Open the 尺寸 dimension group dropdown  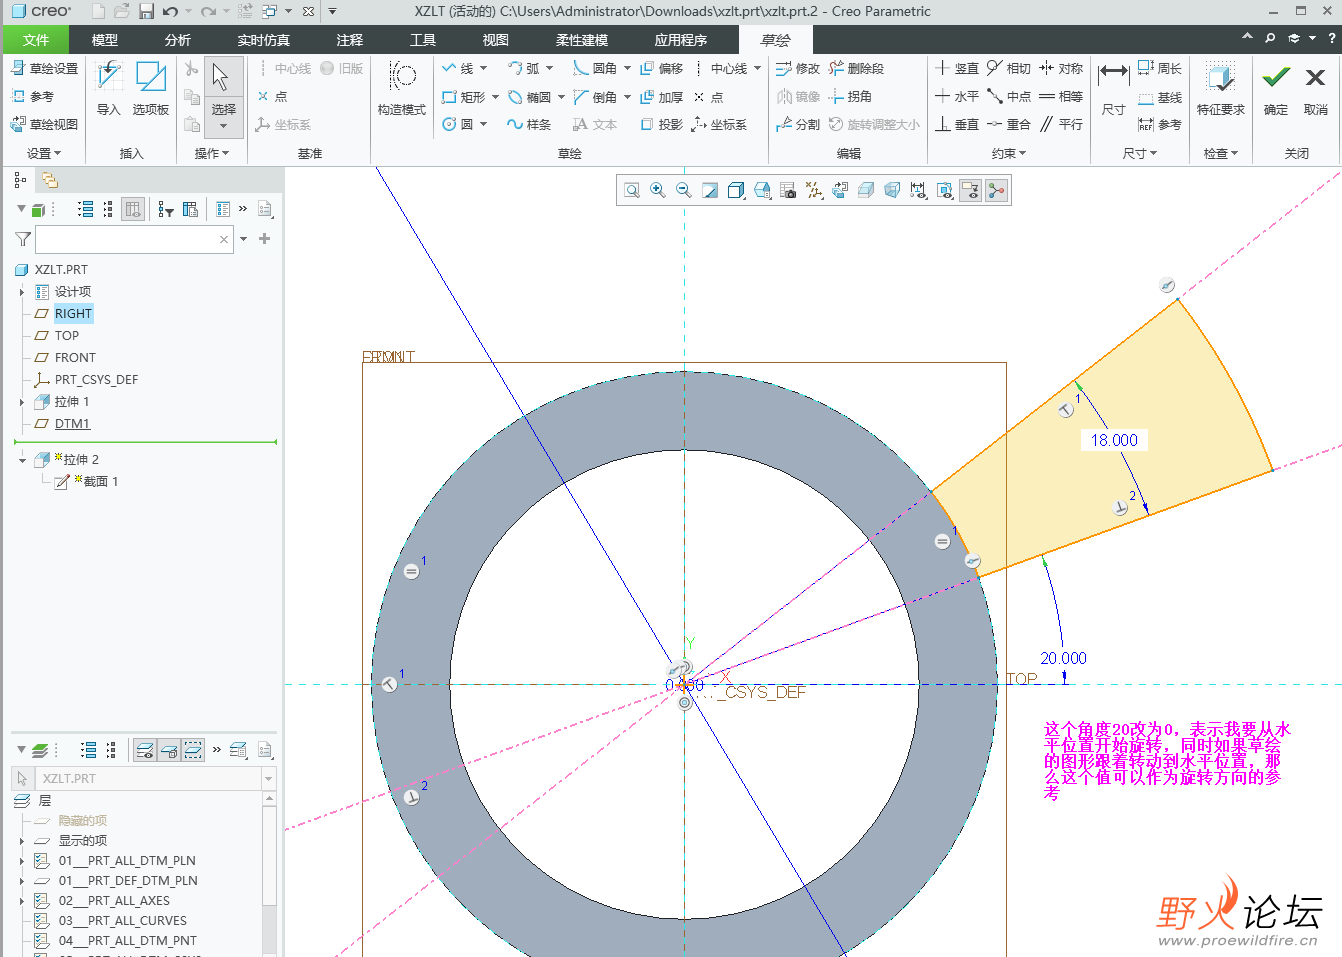coord(1140,153)
